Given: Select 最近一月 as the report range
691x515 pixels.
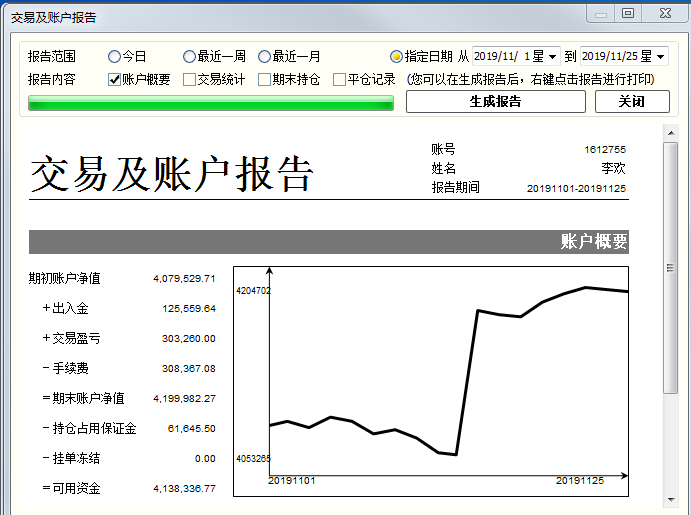Looking at the screenshot, I should [264, 57].
